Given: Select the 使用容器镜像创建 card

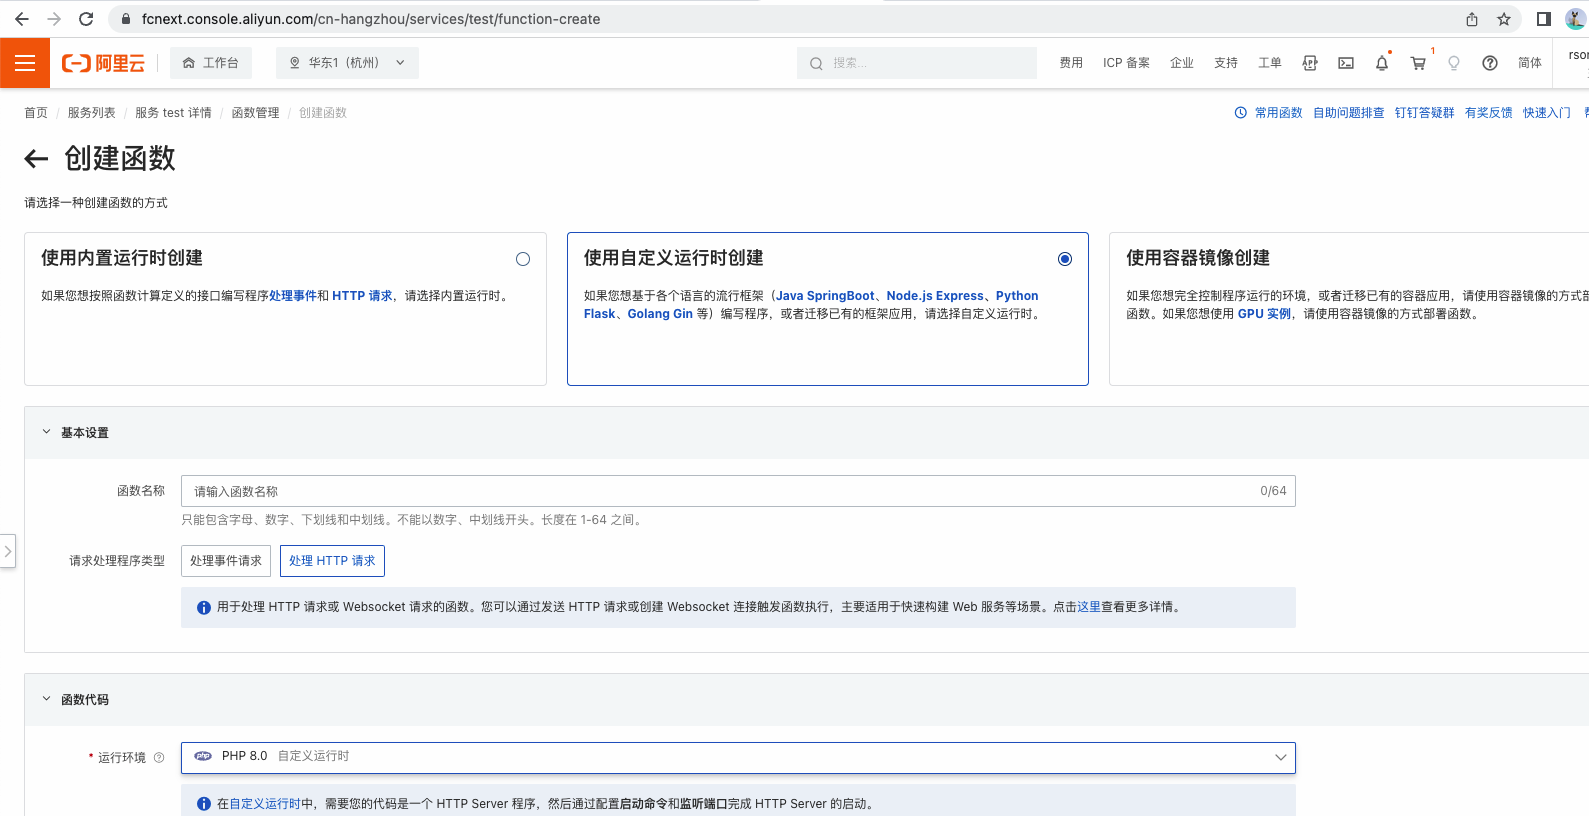Looking at the screenshot, I should (1349, 309).
